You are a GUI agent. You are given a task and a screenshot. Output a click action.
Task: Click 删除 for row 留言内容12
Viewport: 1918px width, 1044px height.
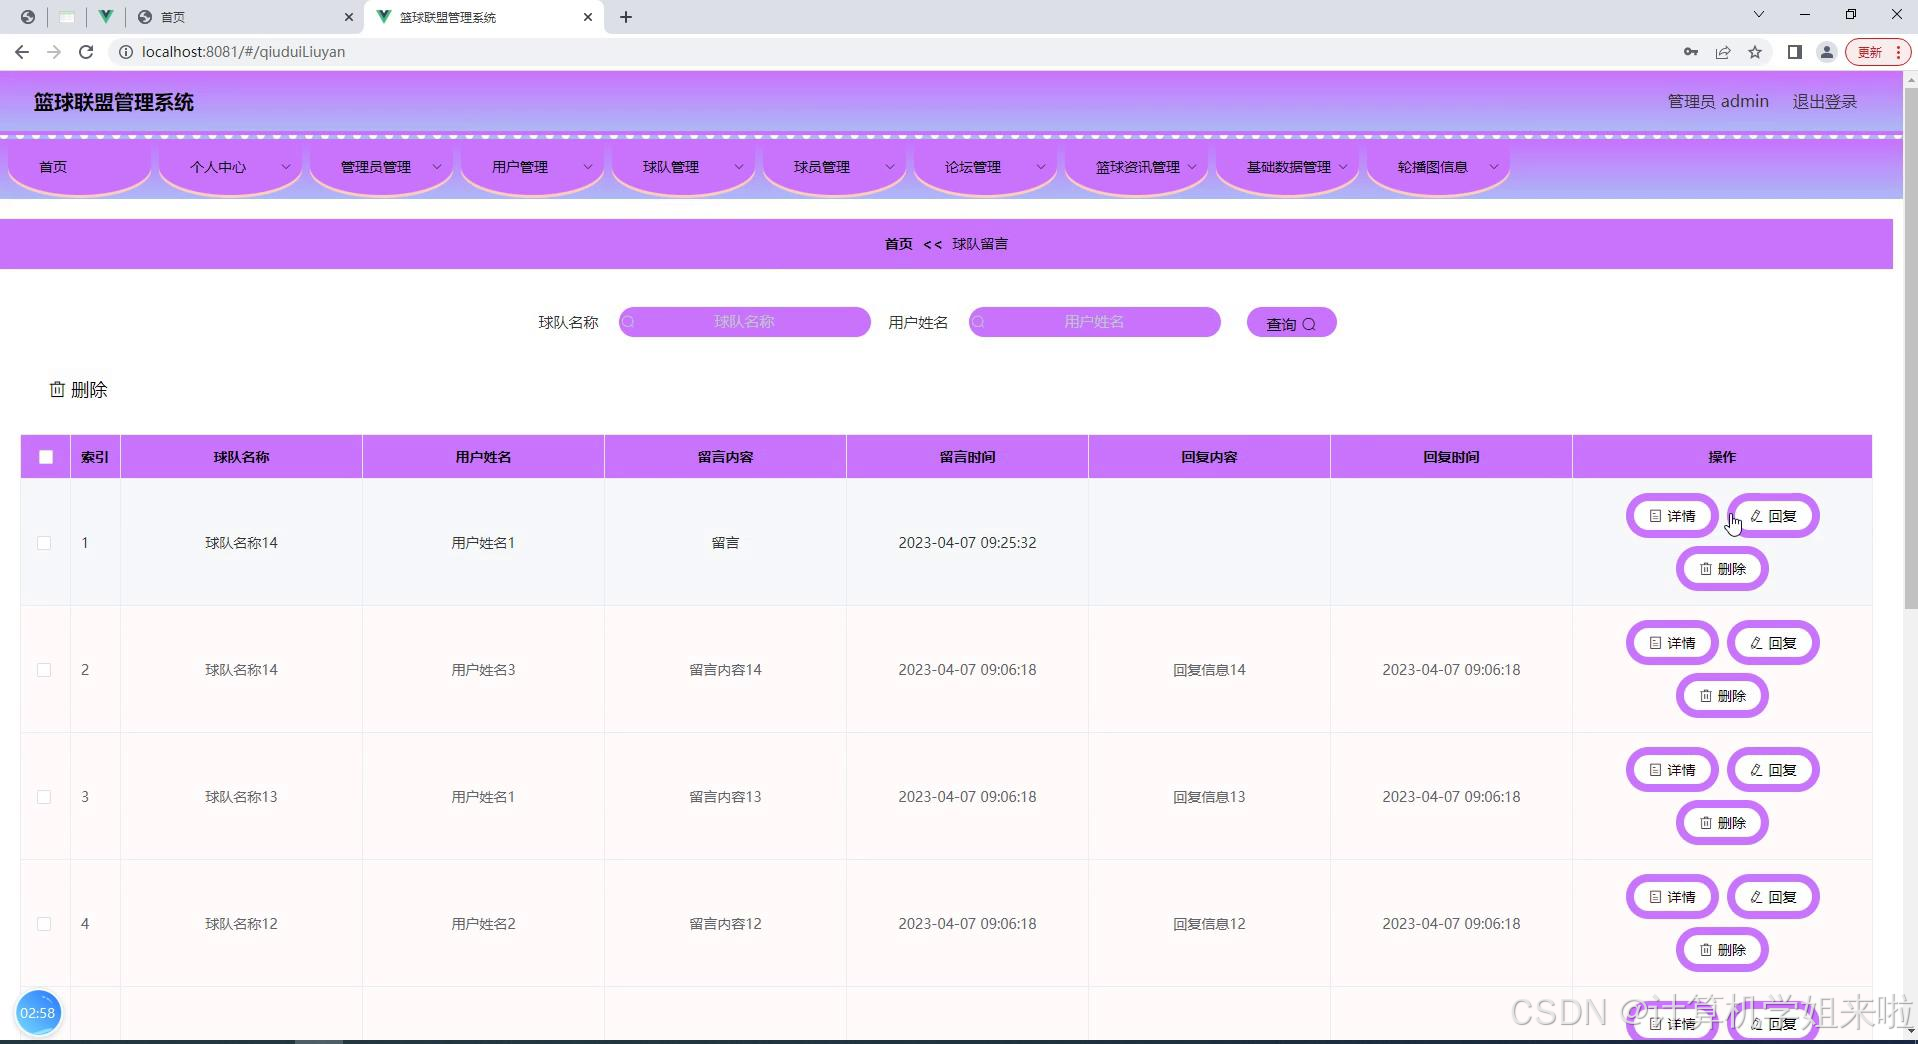1722,950
